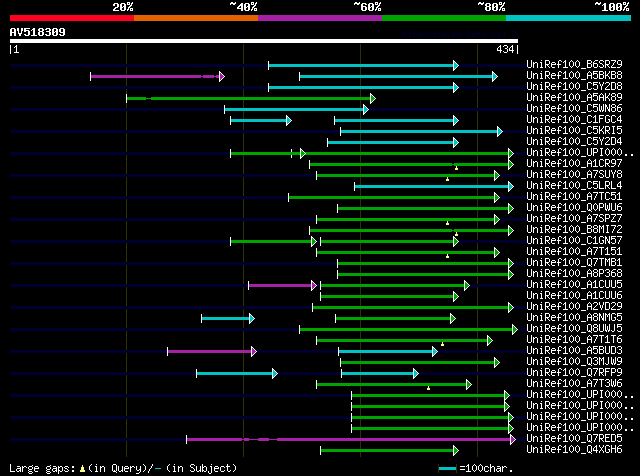Click the yellow gap marker under A7T1T6 bar

pyautogui.click(x=442, y=344)
